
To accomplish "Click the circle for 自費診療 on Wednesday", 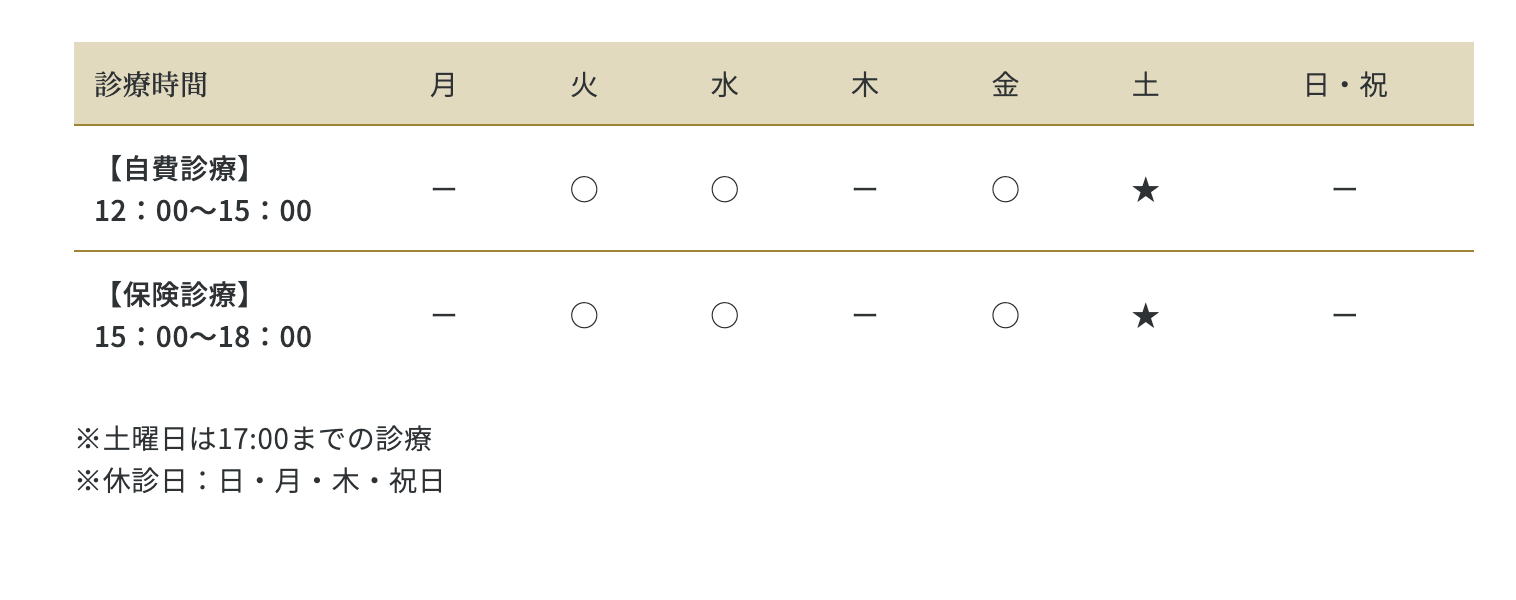I will (724, 189).
